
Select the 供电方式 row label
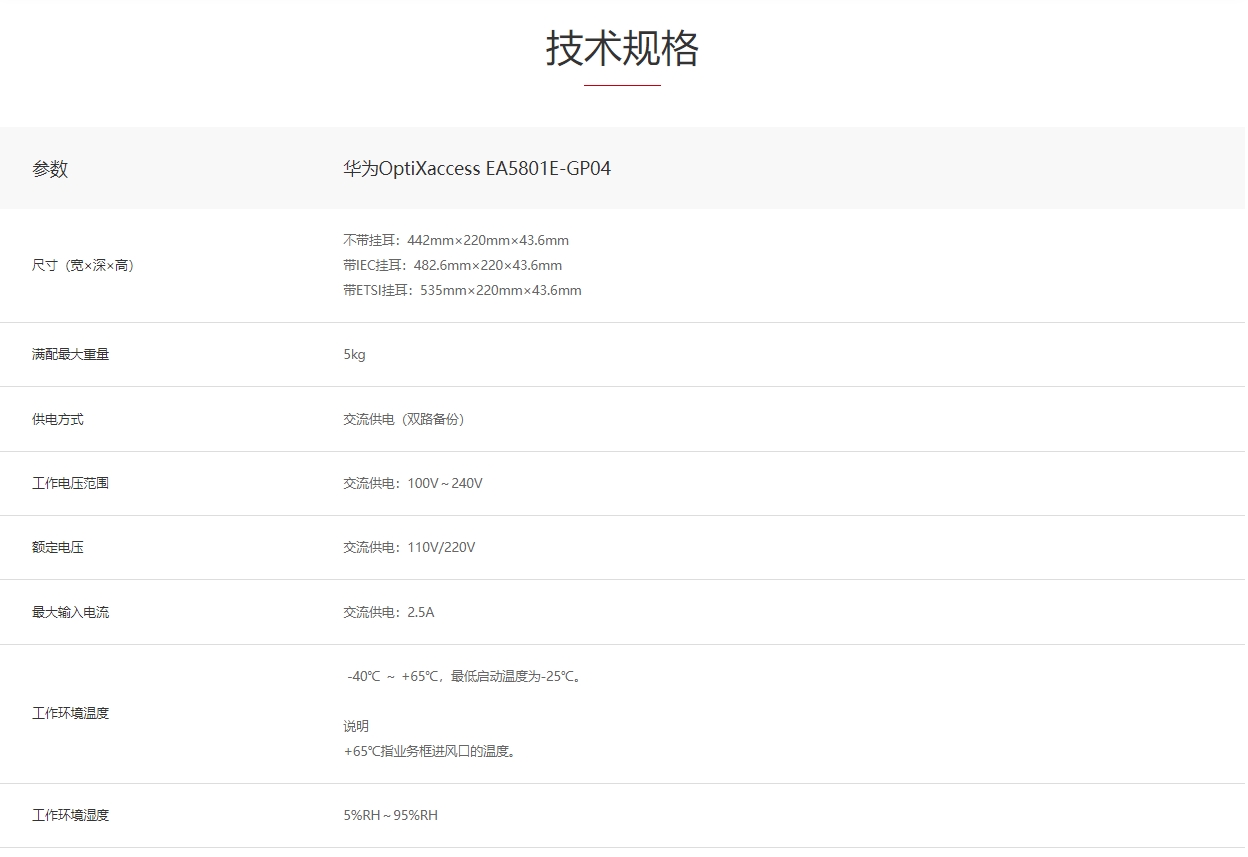coord(58,419)
